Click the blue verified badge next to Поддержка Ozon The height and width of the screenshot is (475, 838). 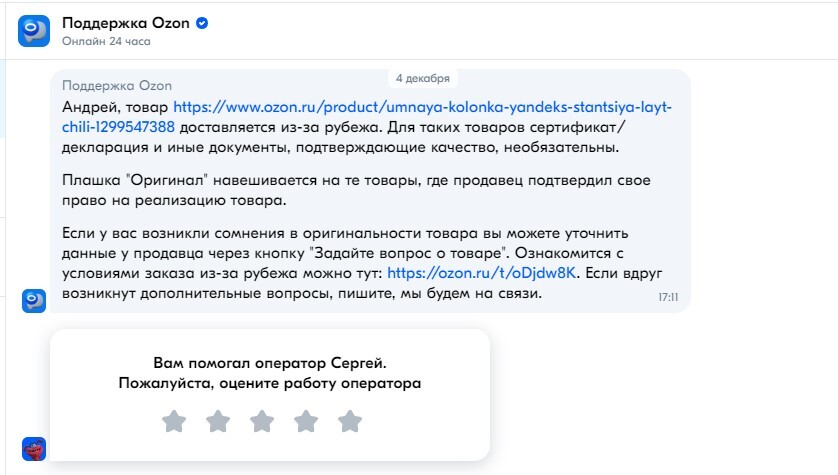[201, 23]
